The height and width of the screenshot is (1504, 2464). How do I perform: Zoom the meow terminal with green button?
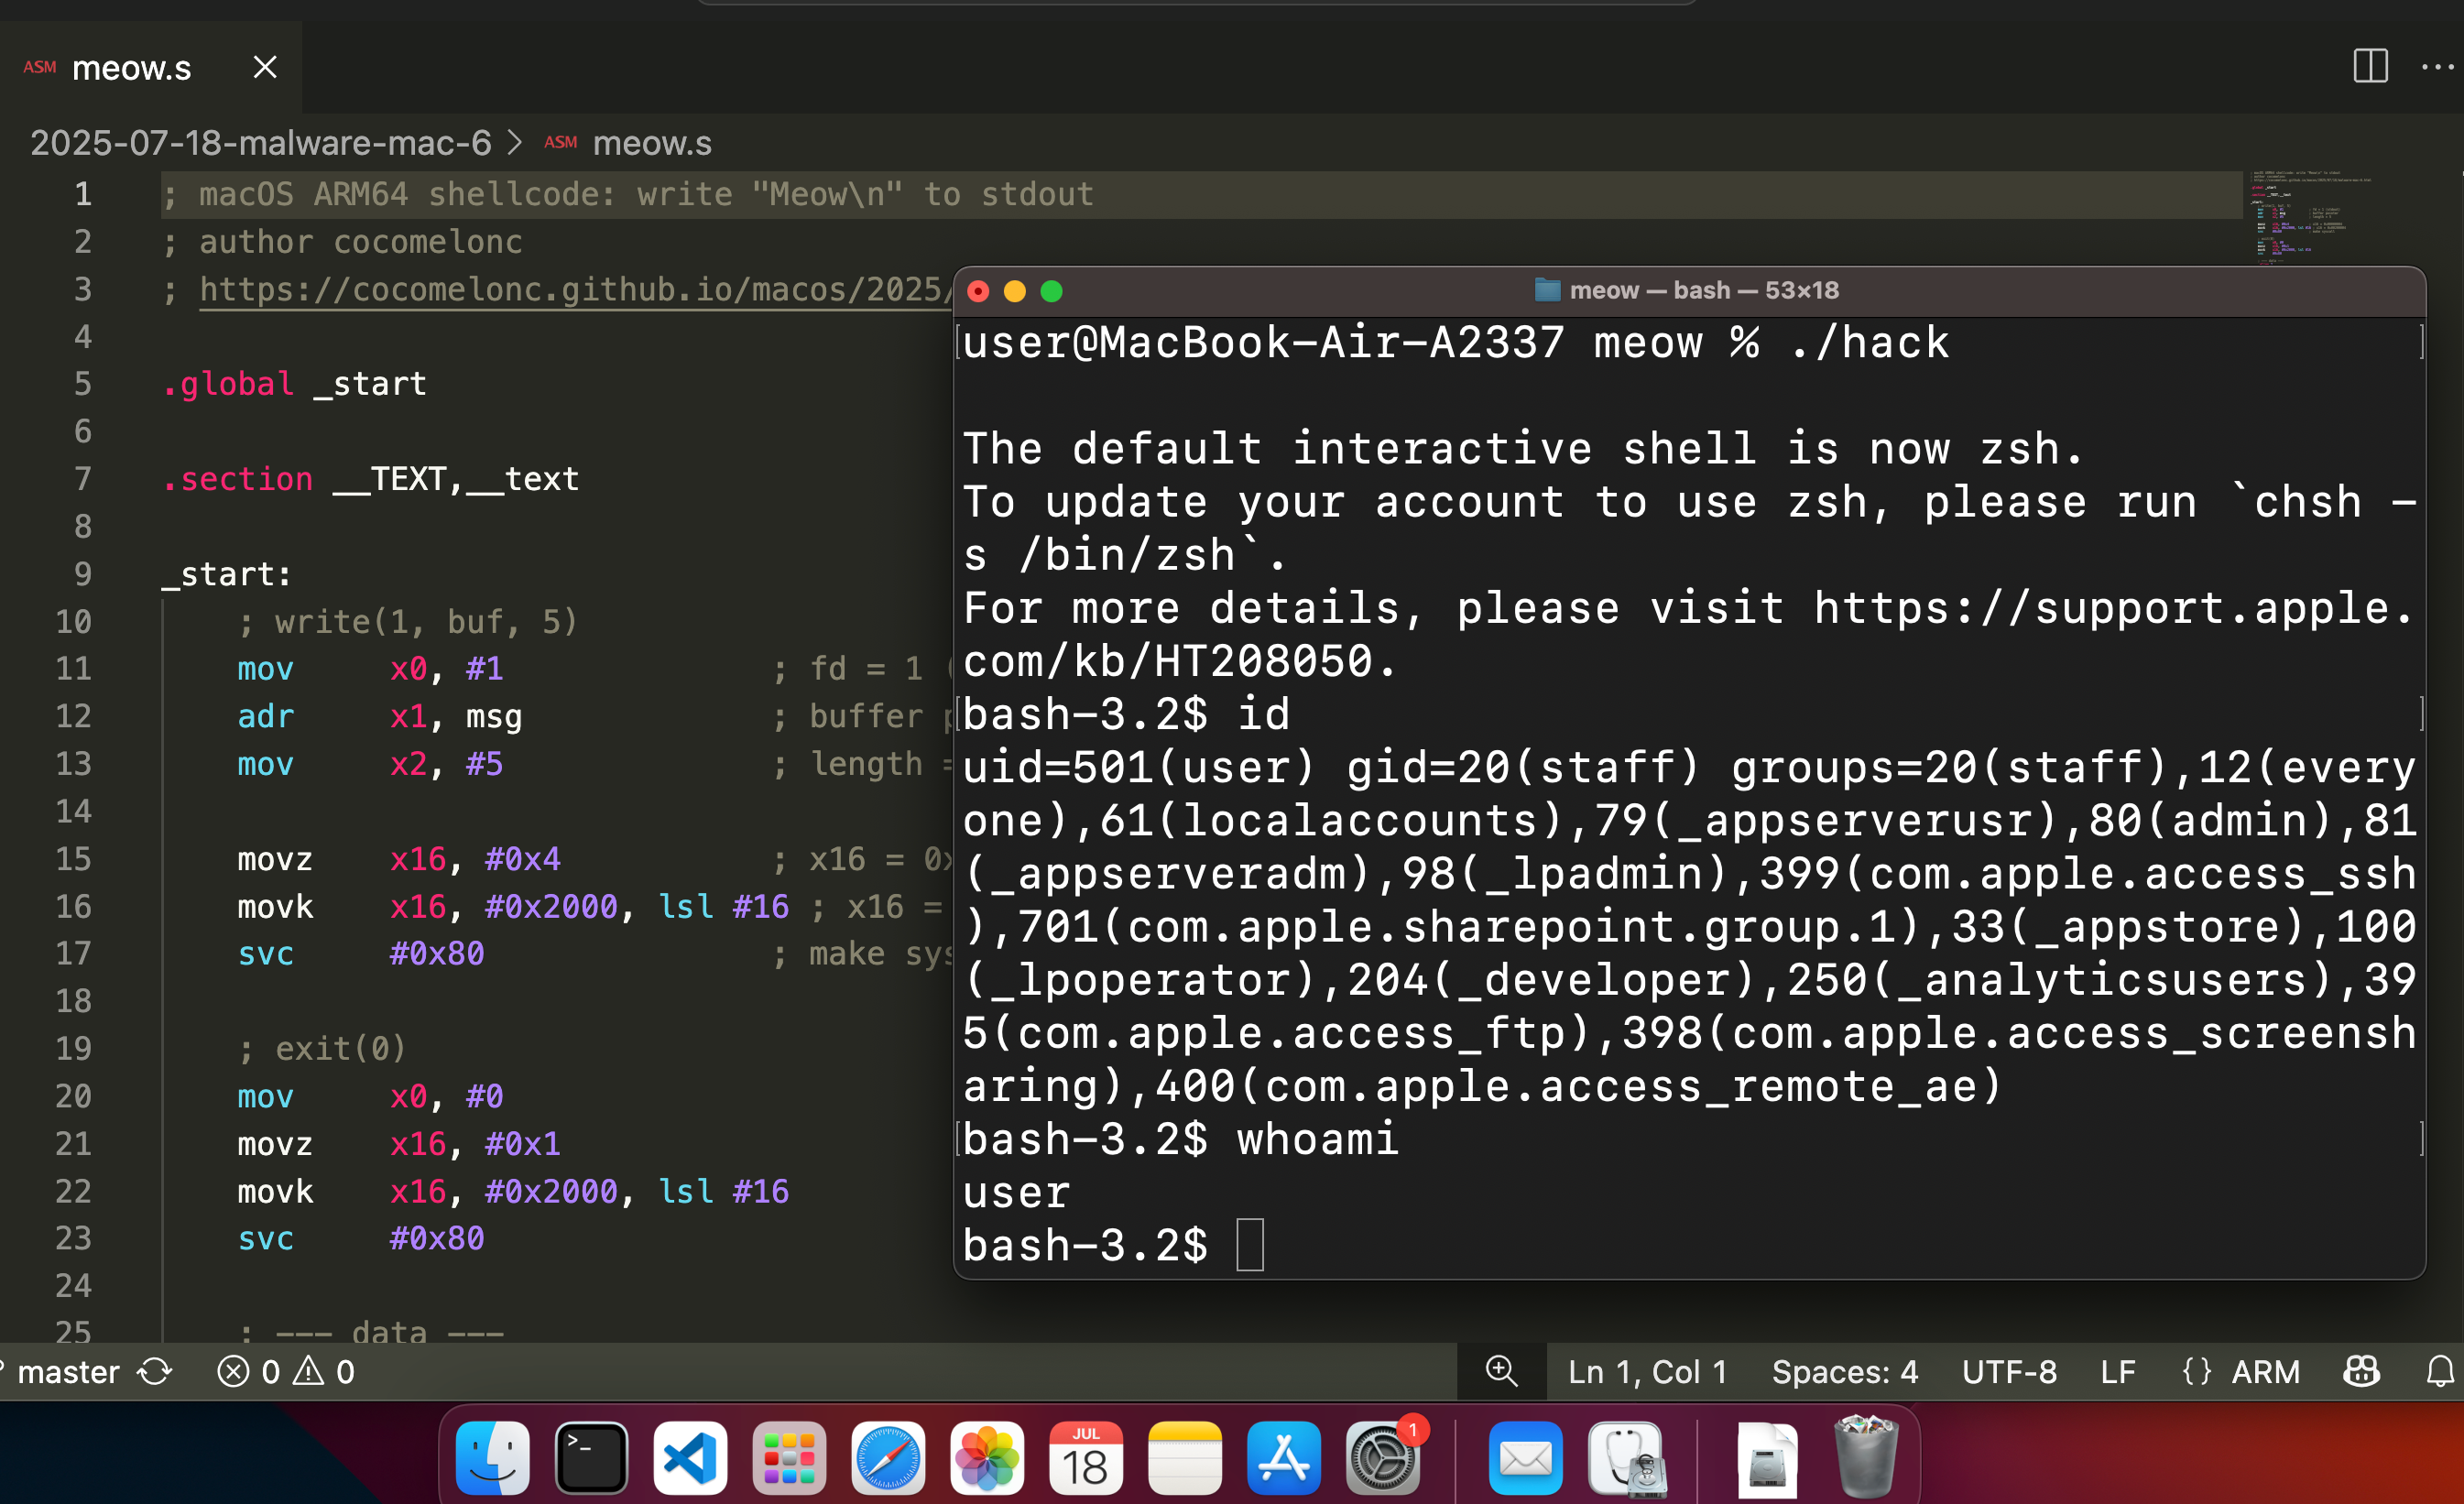1051,291
